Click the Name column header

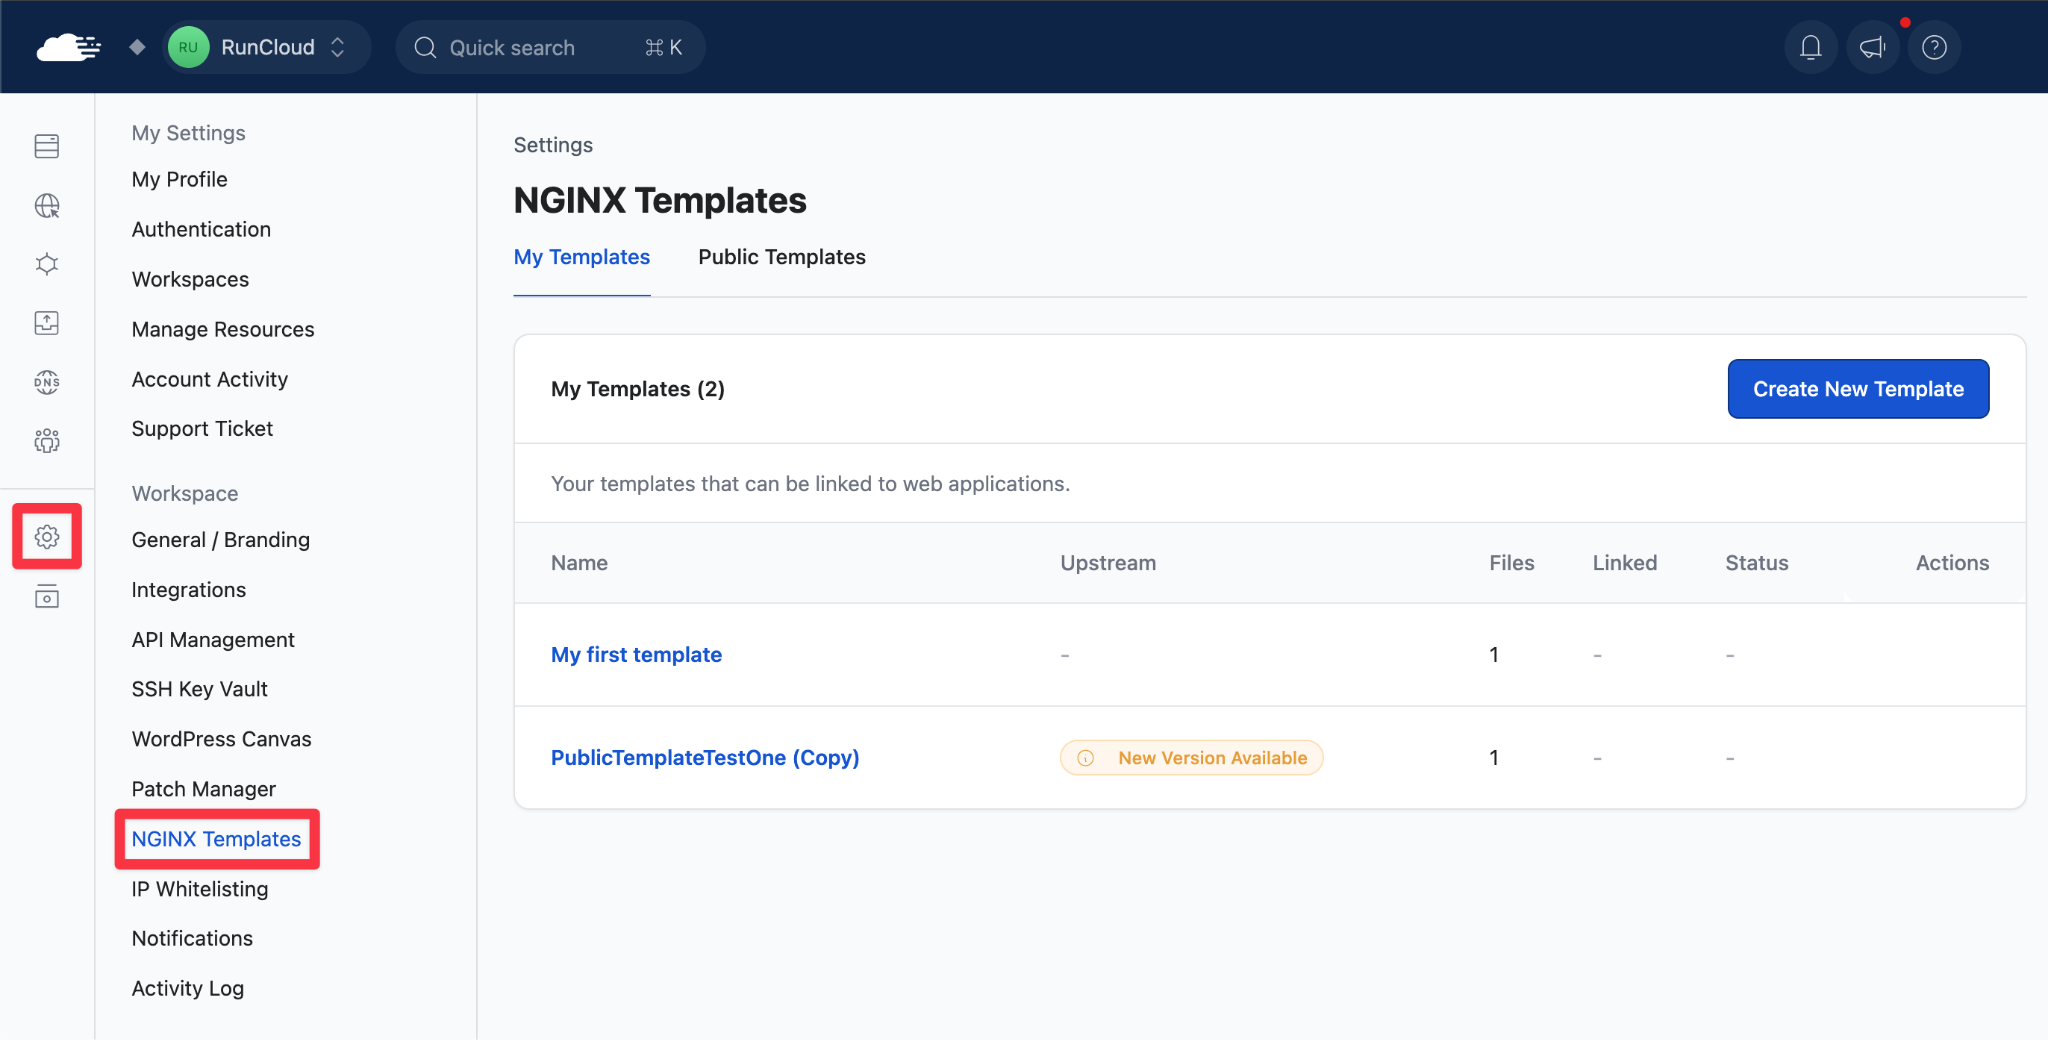point(579,563)
